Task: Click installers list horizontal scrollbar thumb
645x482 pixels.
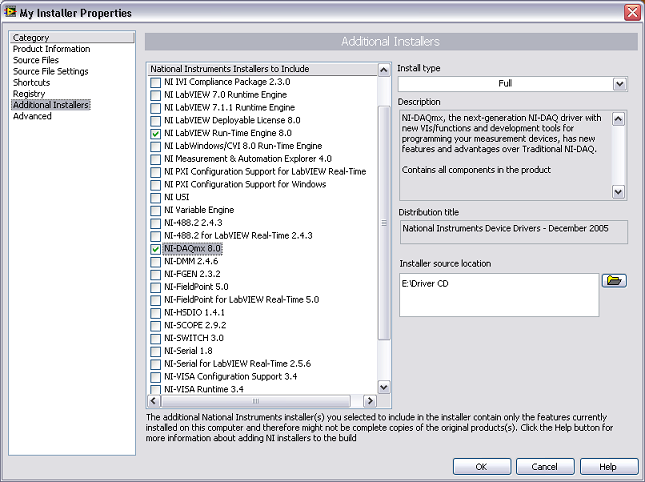Action: coord(256,401)
